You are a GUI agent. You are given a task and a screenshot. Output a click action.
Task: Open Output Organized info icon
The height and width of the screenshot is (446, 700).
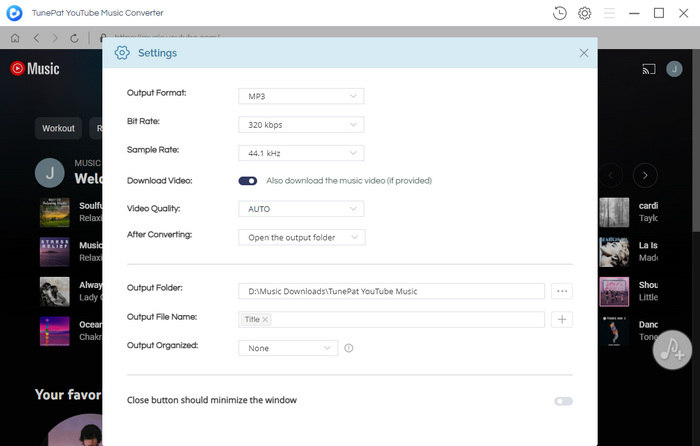click(x=349, y=348)
